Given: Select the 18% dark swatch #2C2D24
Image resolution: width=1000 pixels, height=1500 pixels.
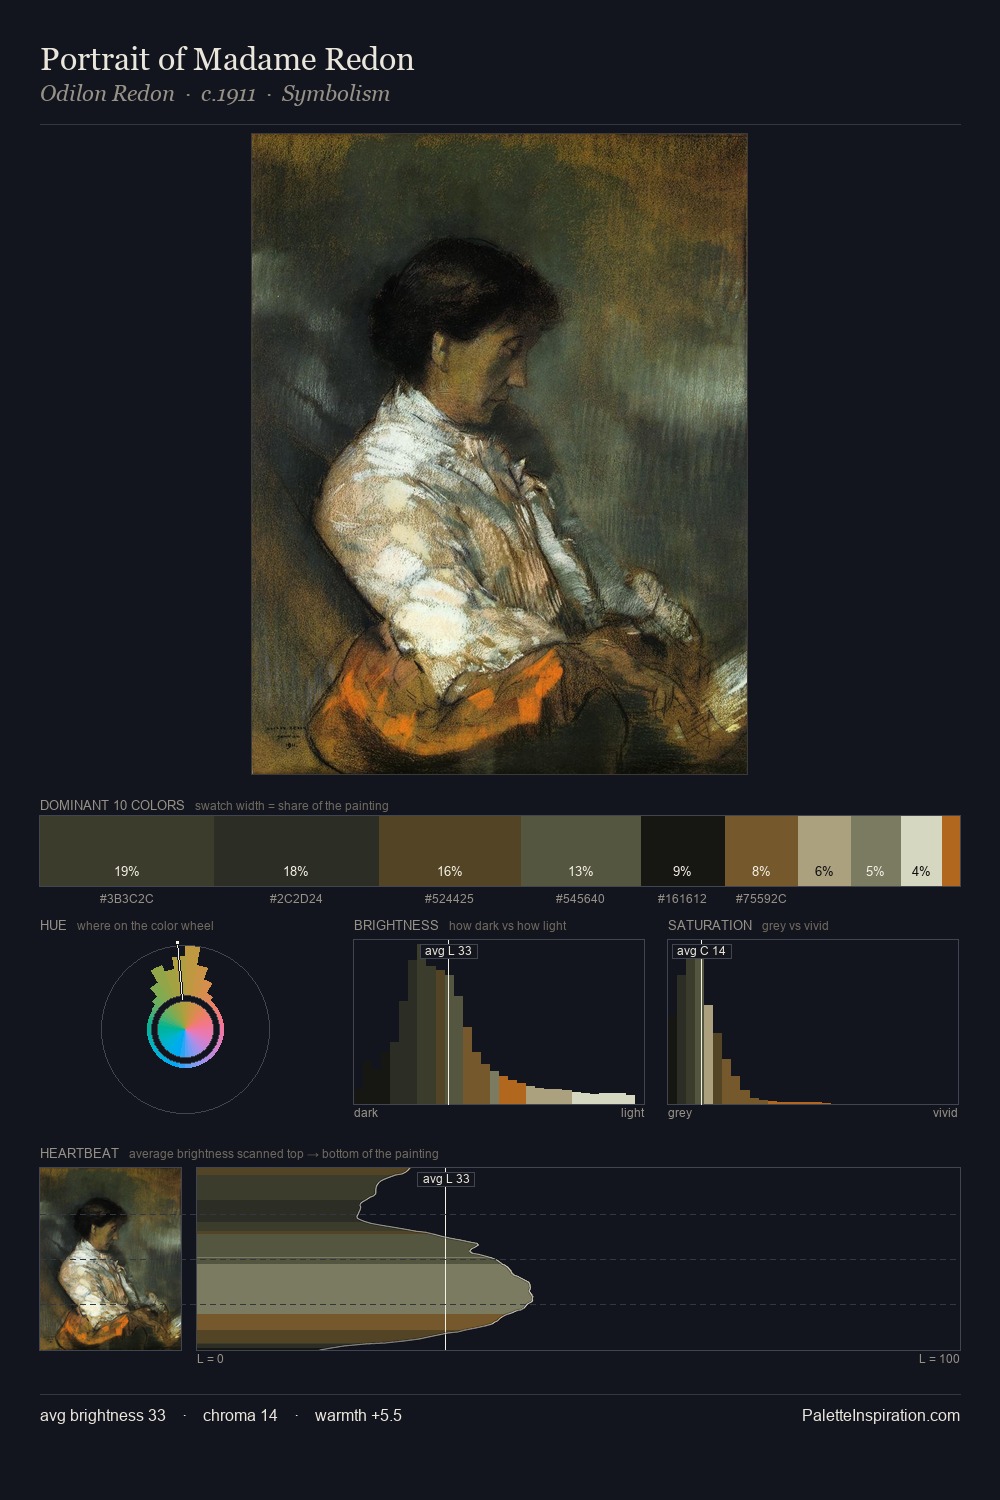Looking at the screenshot, I should point(296,851).
